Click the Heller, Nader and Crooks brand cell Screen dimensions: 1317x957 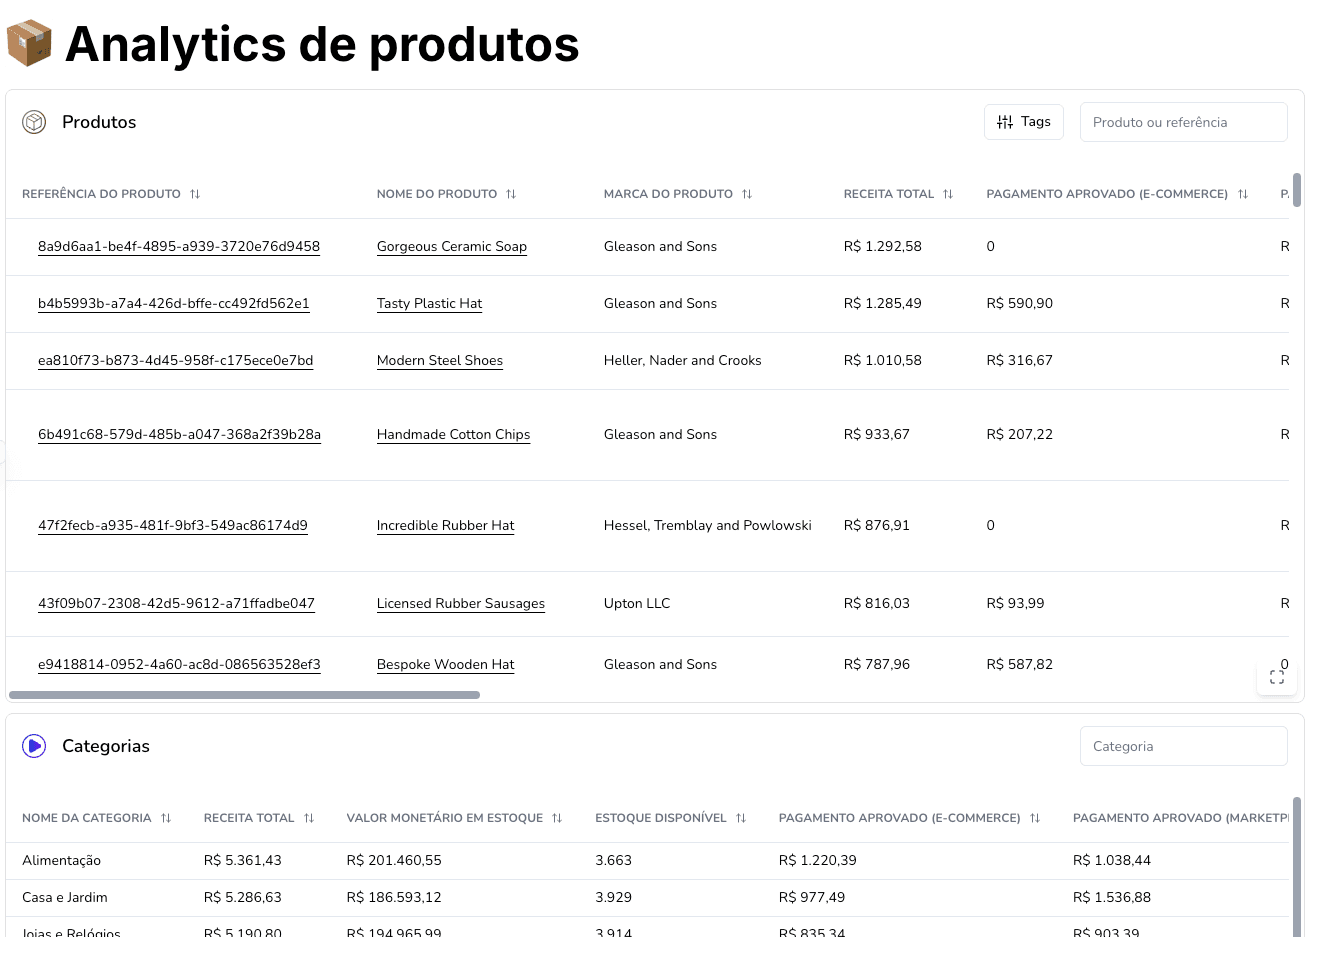click(683, 361)
